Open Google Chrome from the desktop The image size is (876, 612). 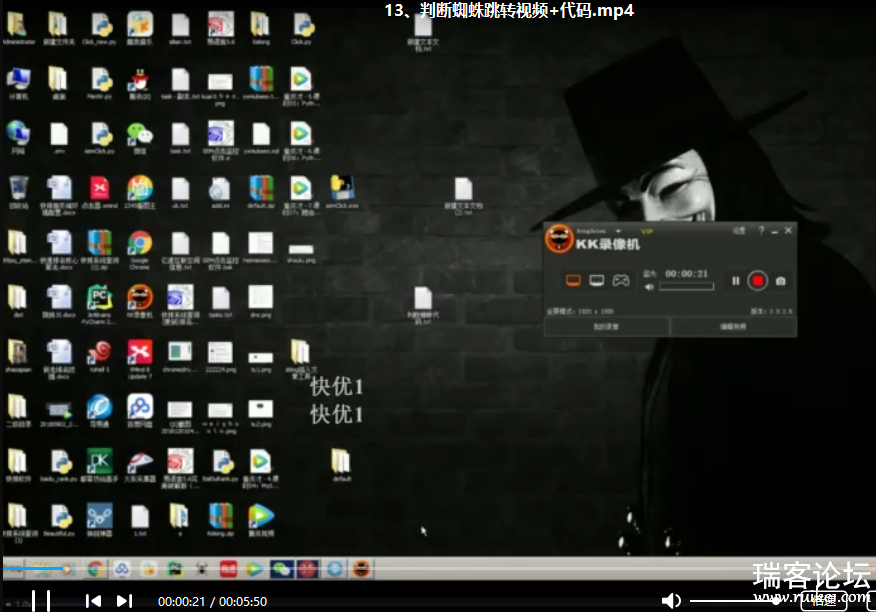(x=140, y=243)
